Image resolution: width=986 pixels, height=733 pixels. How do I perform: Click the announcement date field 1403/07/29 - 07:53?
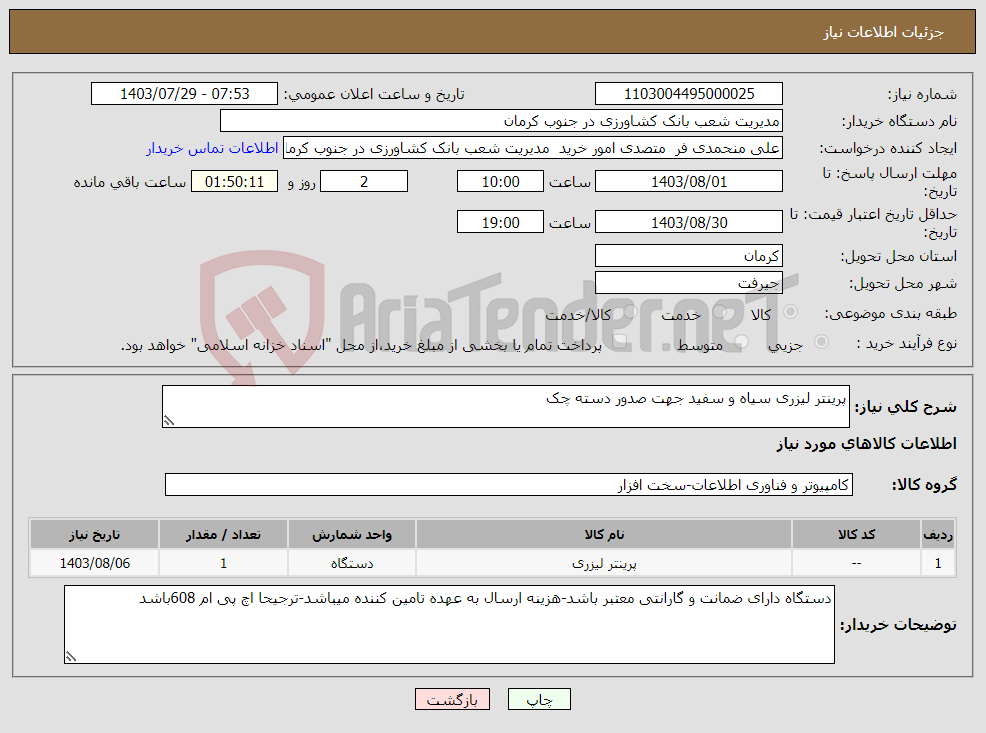point(184,94)
